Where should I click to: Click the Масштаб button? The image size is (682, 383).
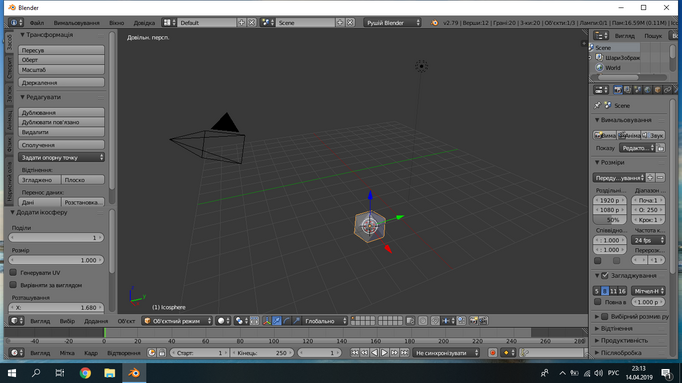click(61, 69)
